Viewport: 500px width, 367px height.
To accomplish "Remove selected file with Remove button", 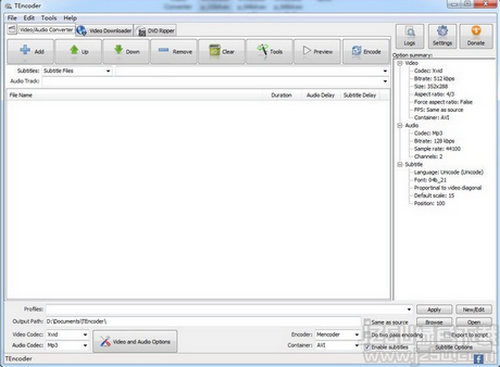I will (174, 51).
